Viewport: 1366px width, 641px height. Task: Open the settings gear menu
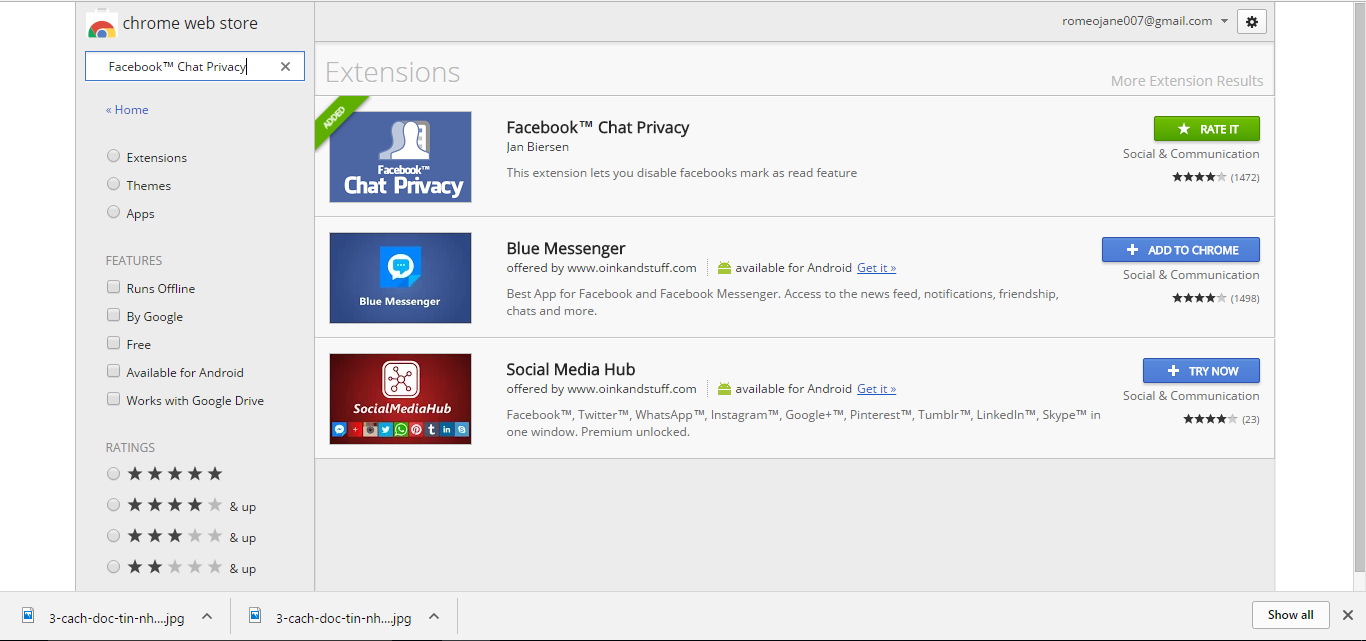pos(1252,21)
